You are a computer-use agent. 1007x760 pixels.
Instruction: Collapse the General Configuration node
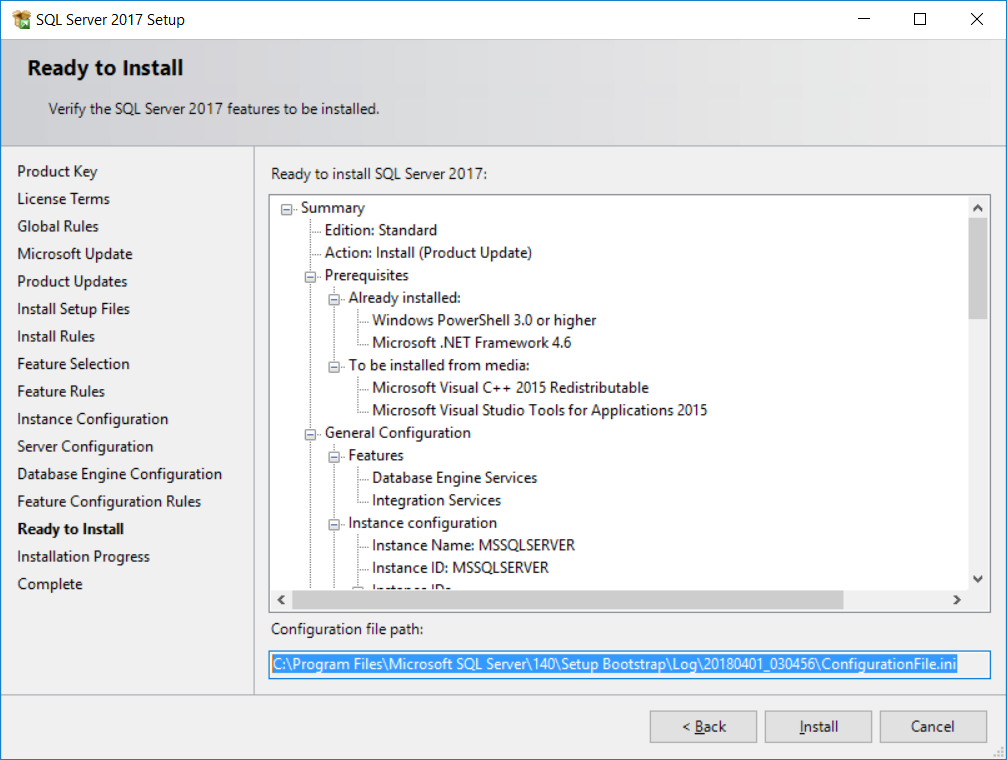310,434
